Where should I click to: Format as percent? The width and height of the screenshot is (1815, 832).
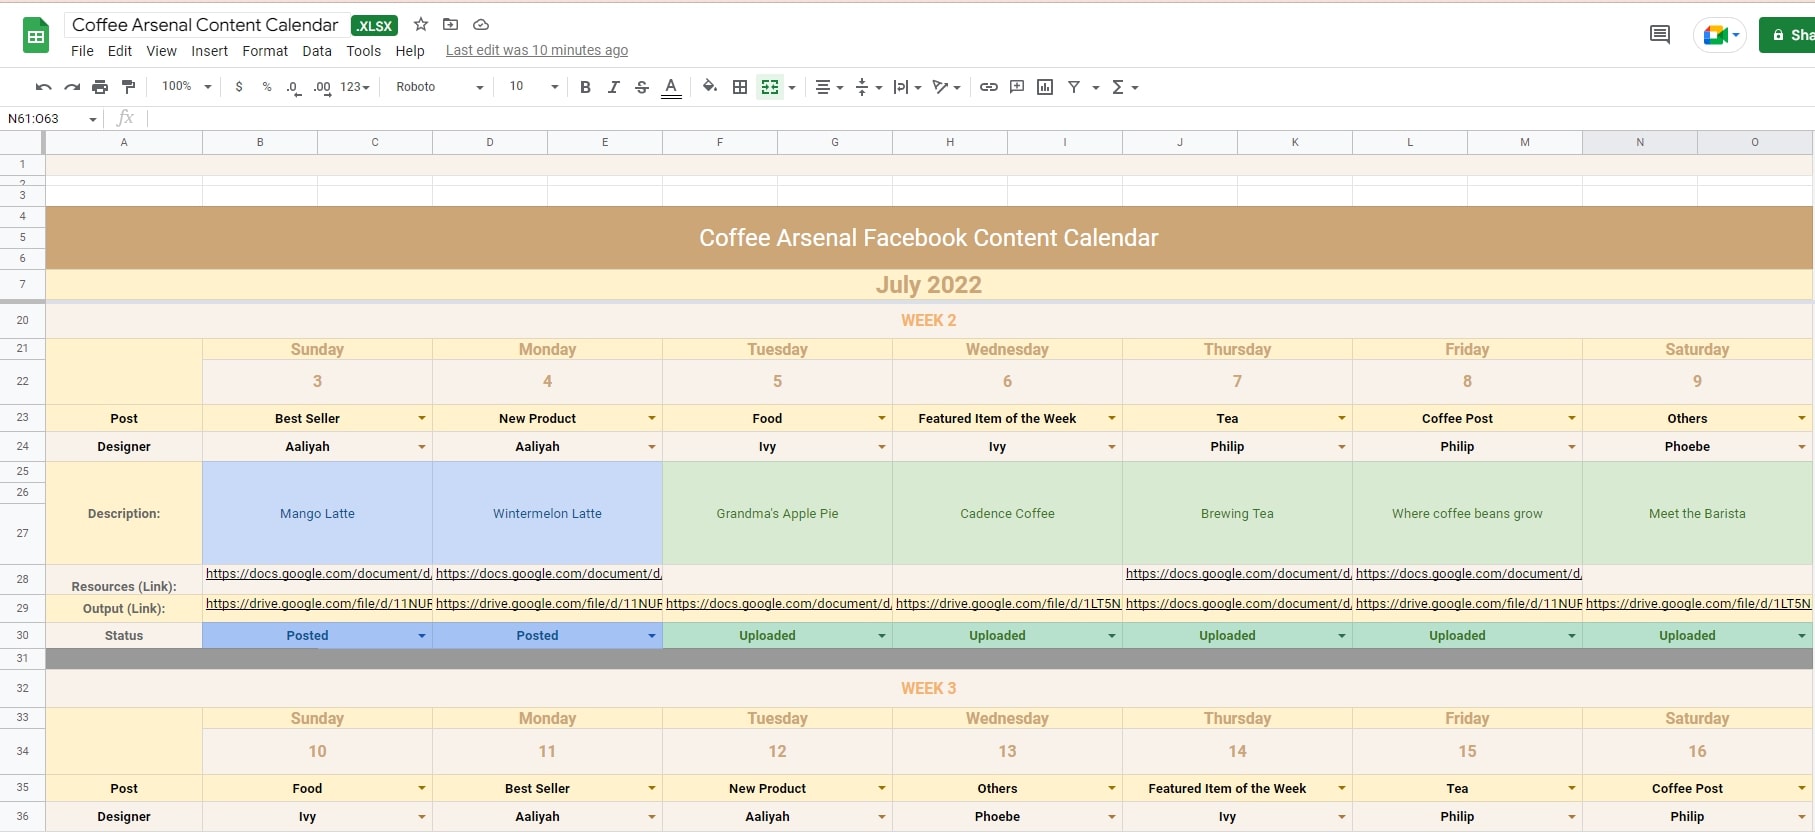coord(267,87)
